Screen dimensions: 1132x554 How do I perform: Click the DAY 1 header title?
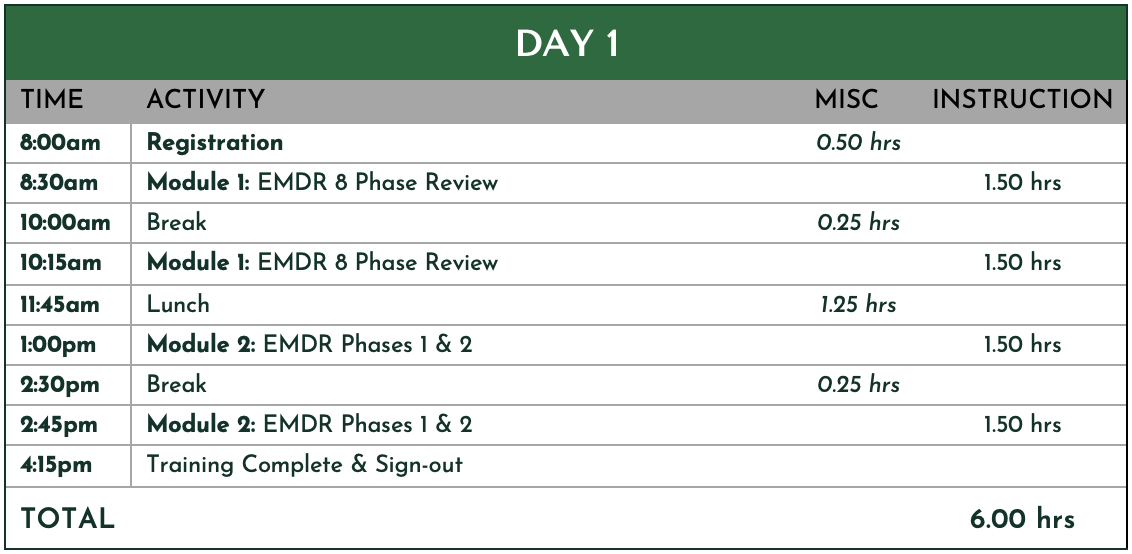(x=567, y=45)
